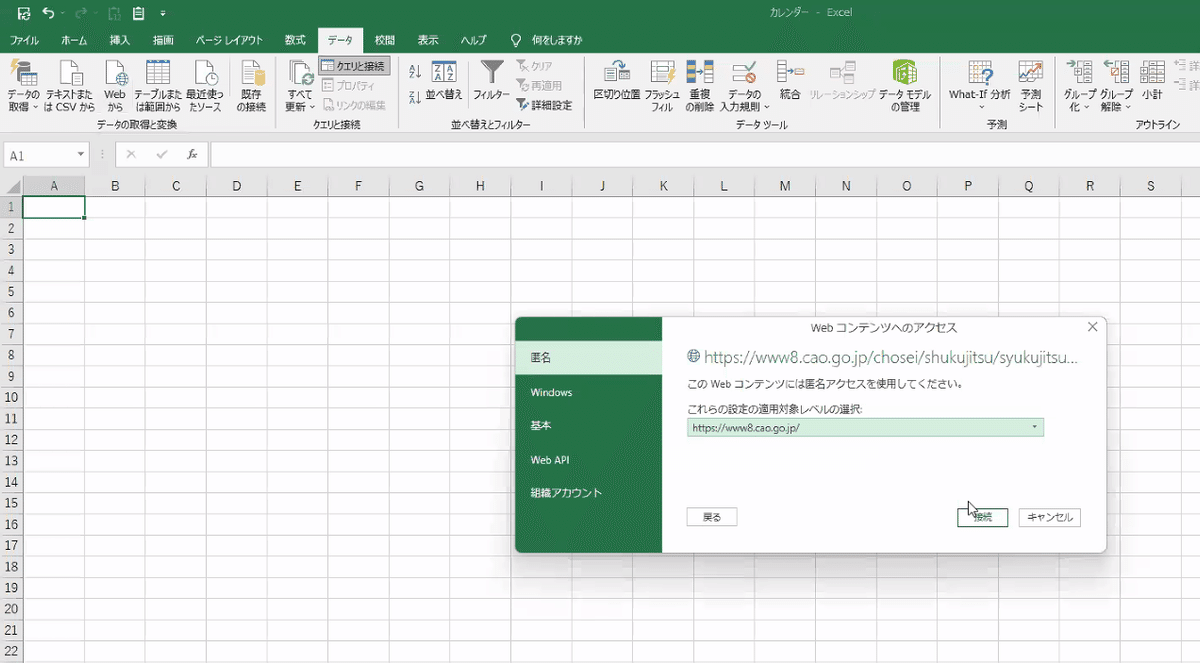The image size is (1200, 663).
Task: Click the キャンセル (Cancel) button
Action: pyautogui.click(x=1050, y=517)
